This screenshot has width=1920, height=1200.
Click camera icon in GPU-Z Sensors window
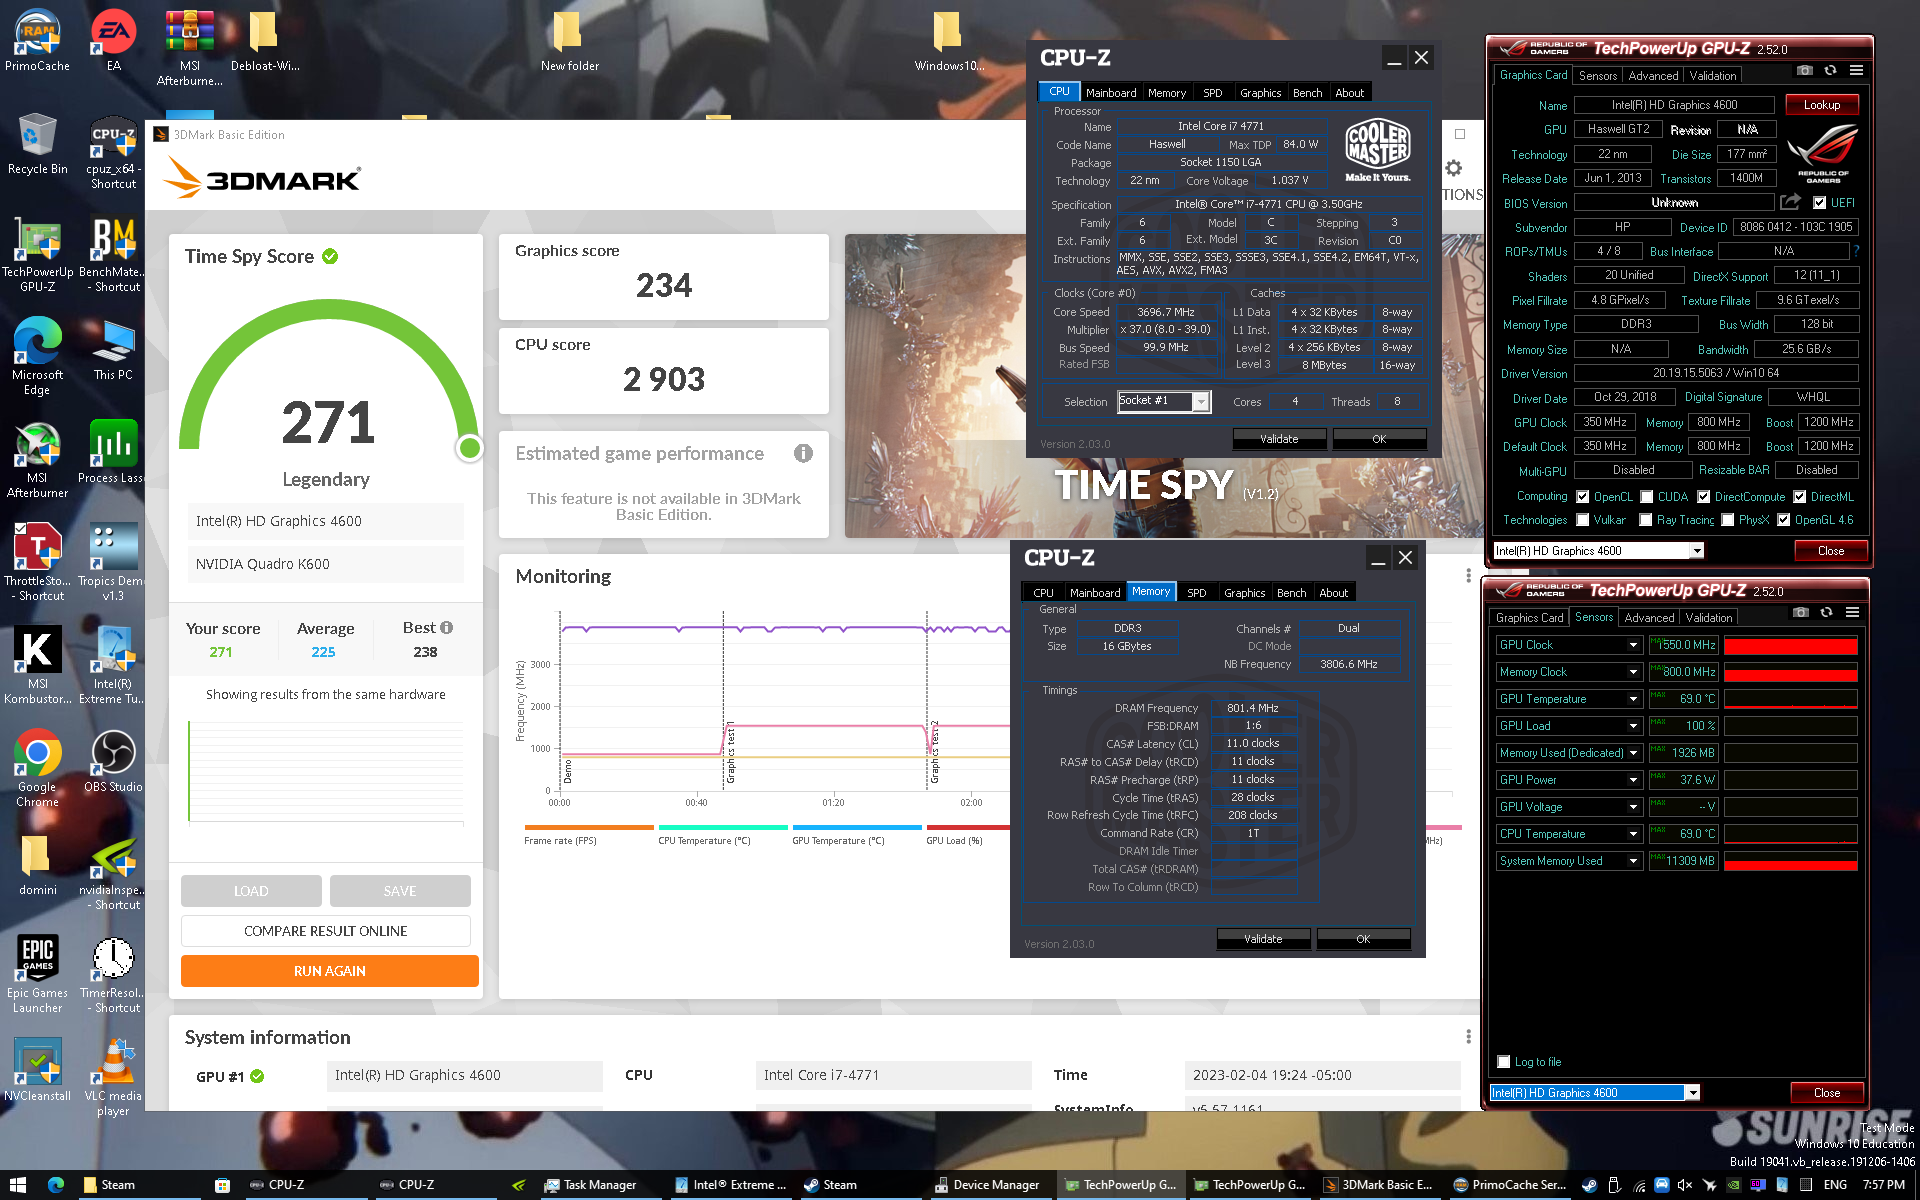coord(1800,613)
